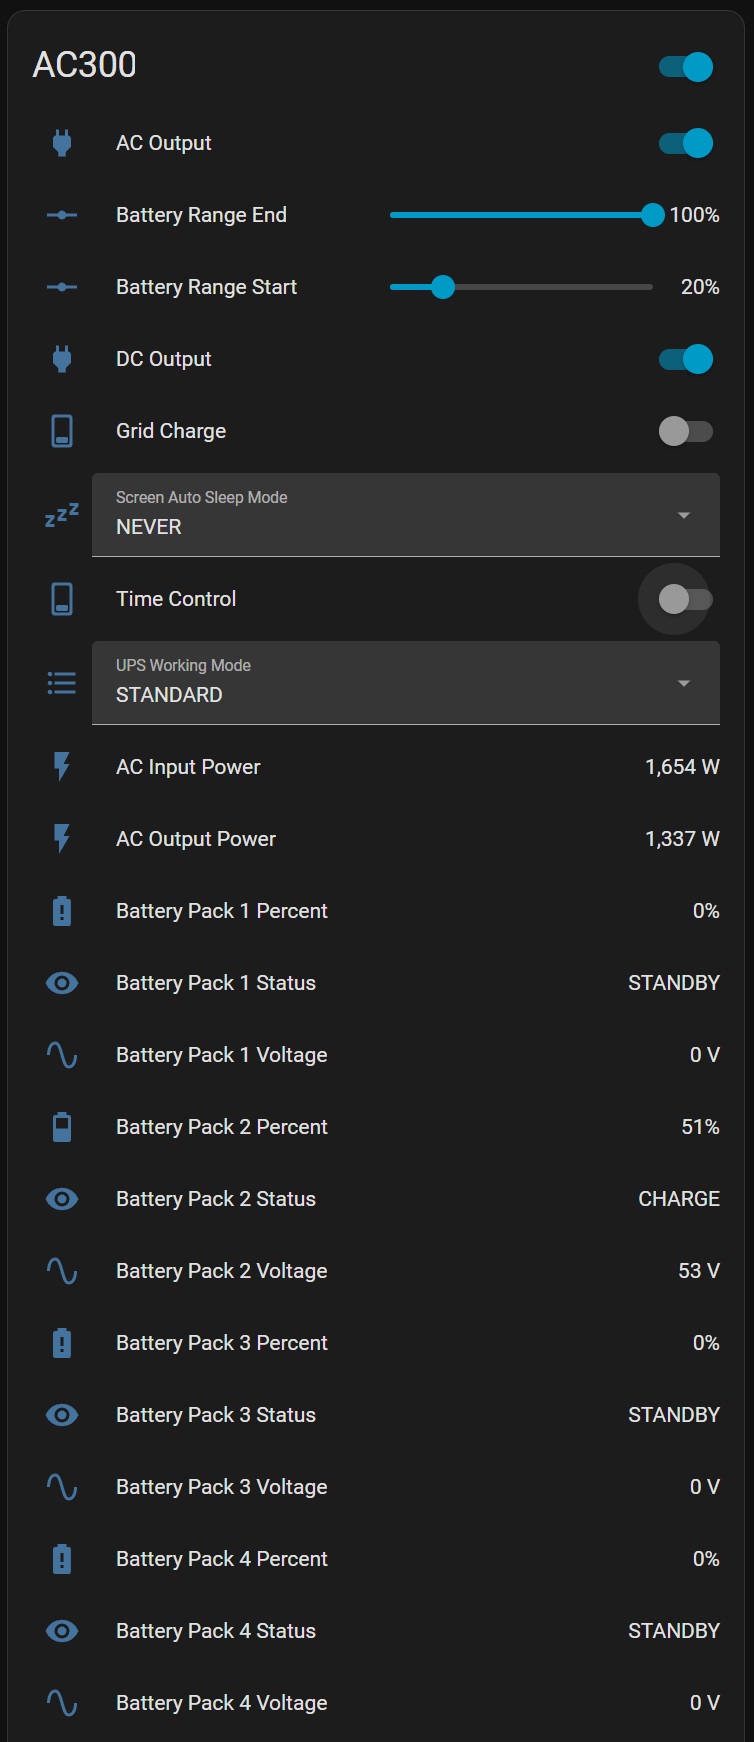Click the sine wave icon for Pack 3 Voltage
This screenshot has width=754, height=1742.
coord(62,1487)
